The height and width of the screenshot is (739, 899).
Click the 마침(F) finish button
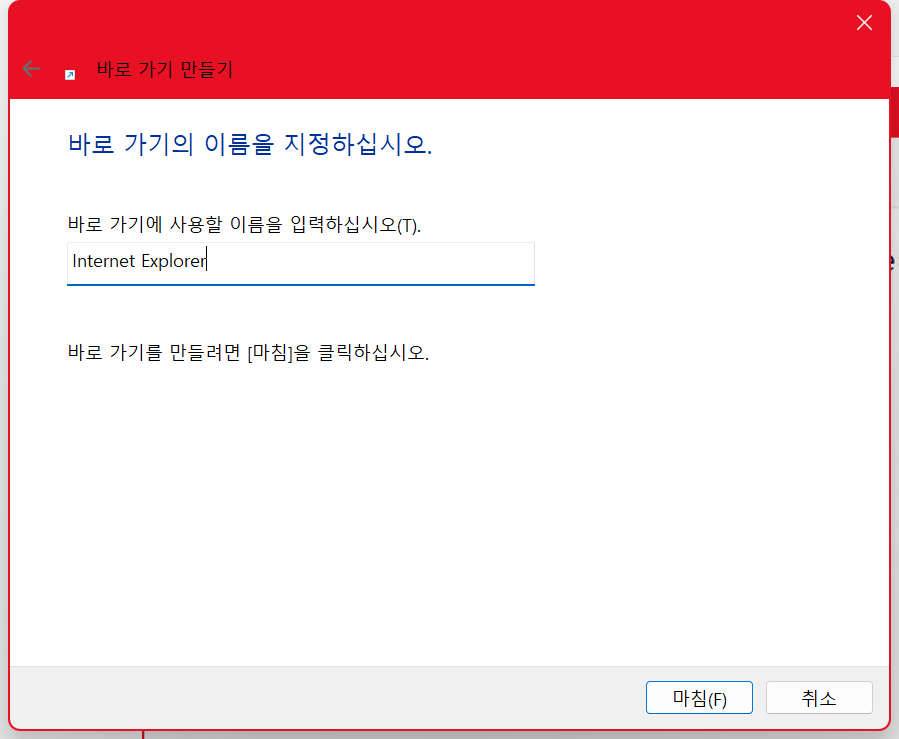pyautogui.click(x=699, y=697)
